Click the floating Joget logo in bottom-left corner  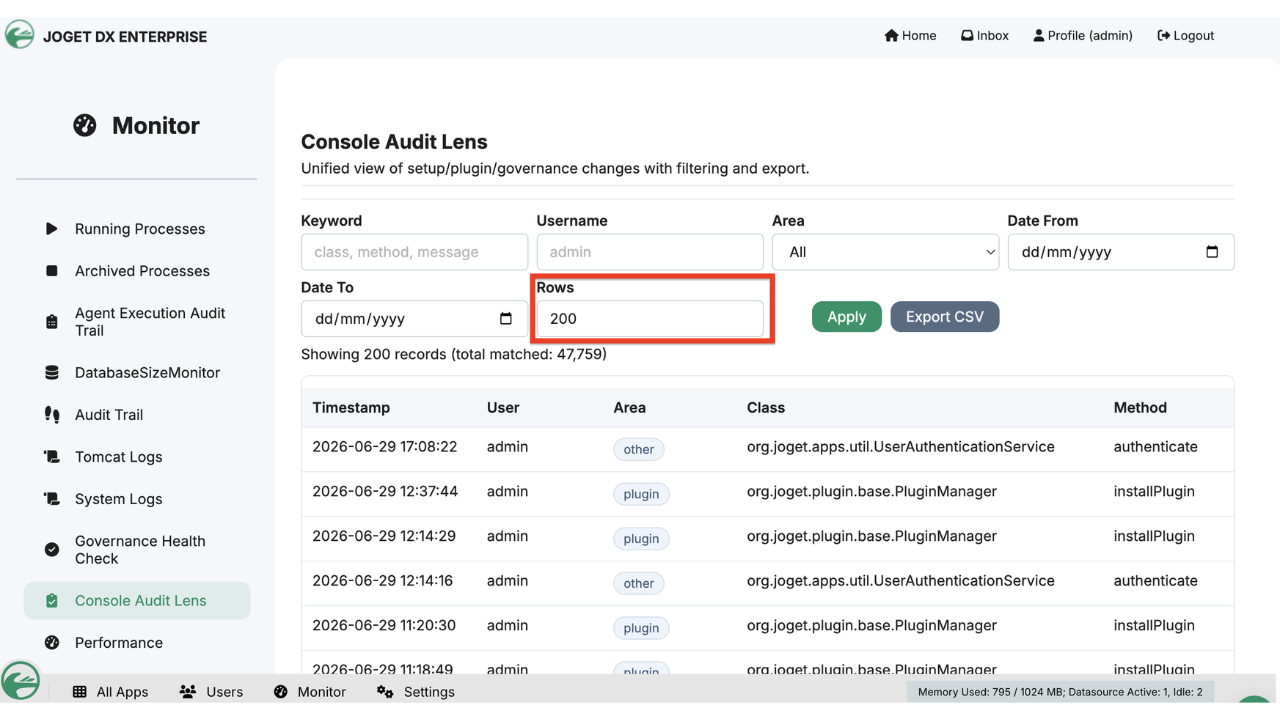(20, 681)
